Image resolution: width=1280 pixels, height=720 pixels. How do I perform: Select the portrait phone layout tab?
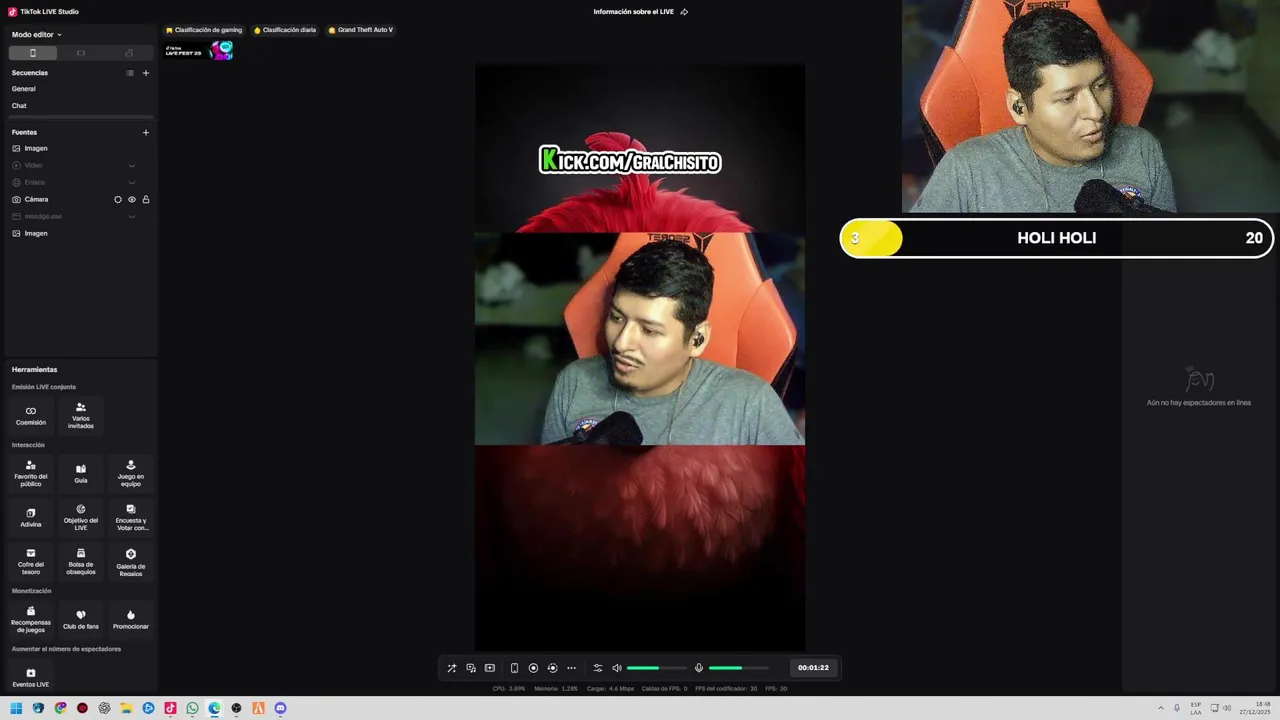33,53
